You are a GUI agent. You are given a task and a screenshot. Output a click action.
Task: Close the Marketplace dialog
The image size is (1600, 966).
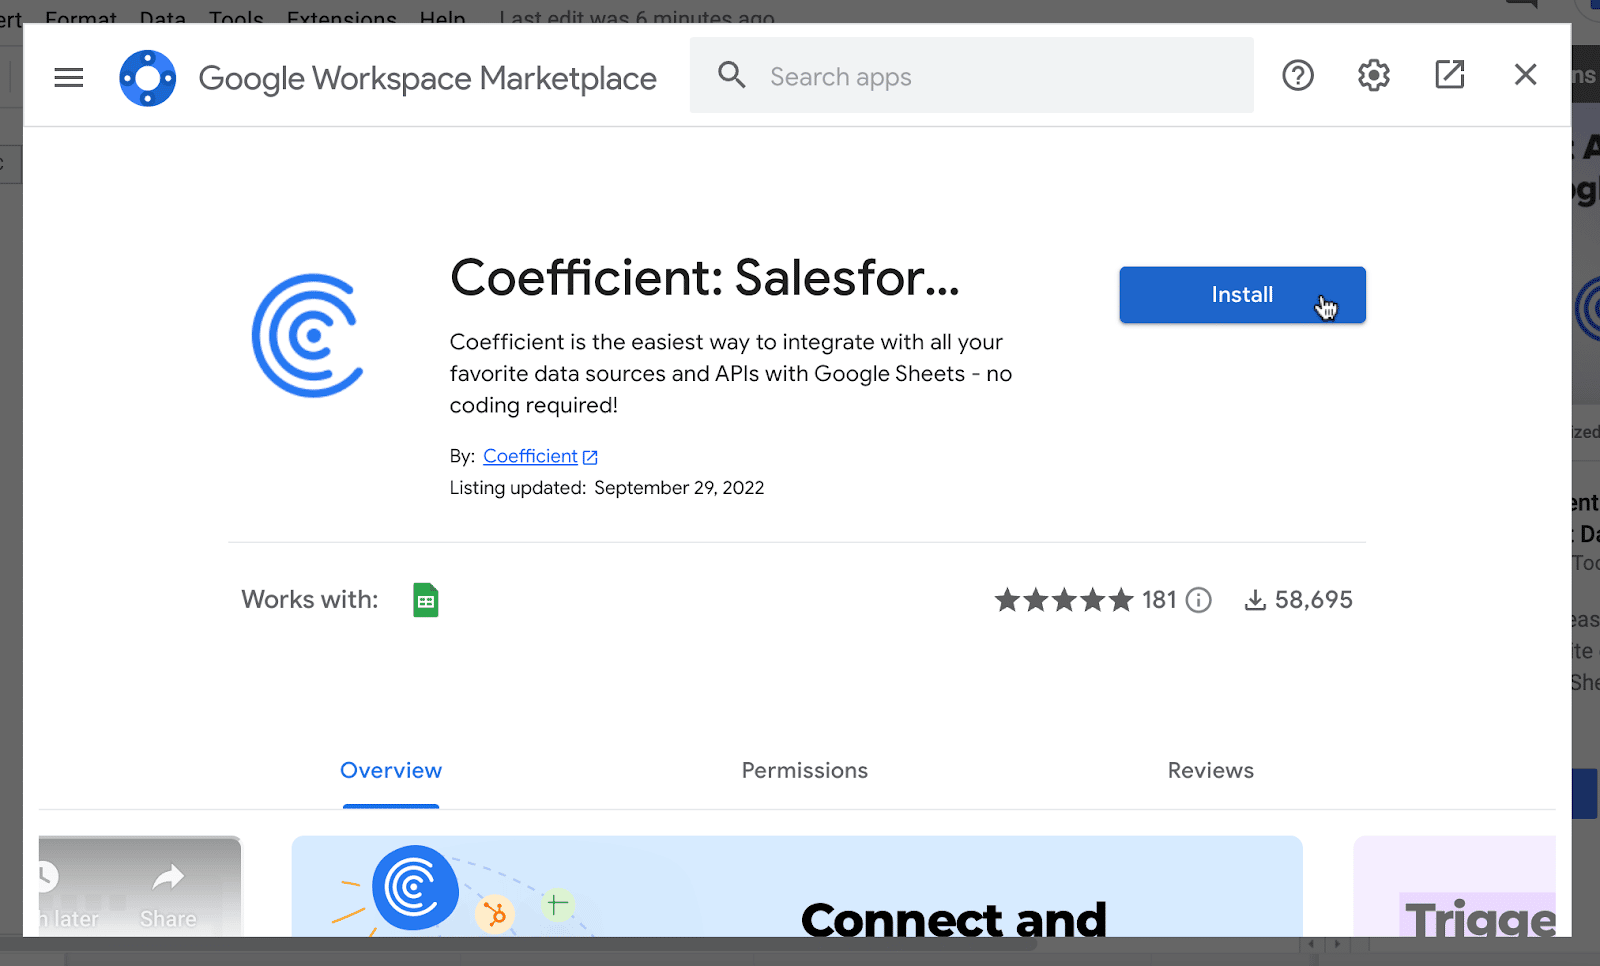click(x=1525, y=74)
